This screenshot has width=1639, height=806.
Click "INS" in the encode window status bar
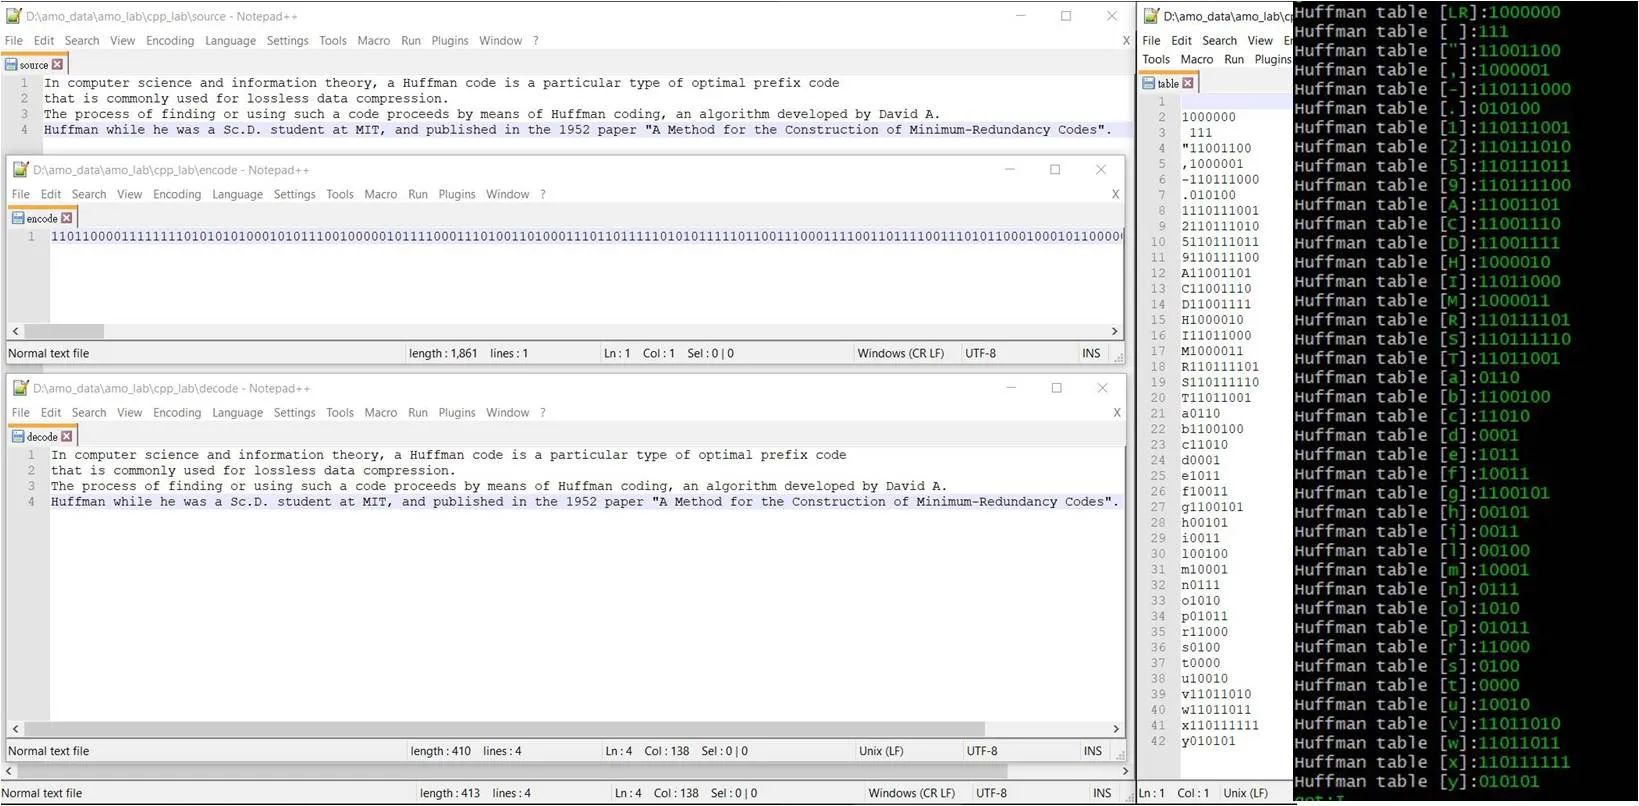(x=1091, y=354)
